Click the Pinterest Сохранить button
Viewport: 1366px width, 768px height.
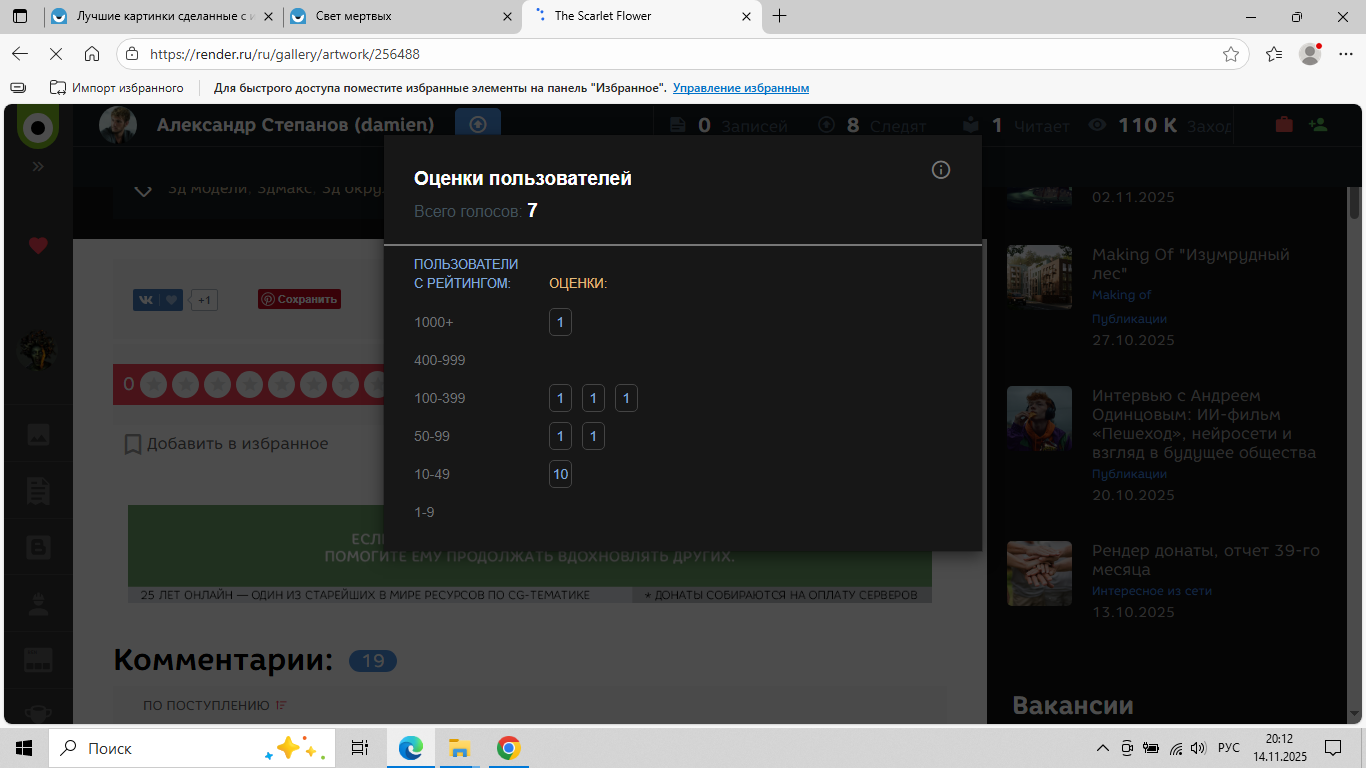(x=299, y=299)
